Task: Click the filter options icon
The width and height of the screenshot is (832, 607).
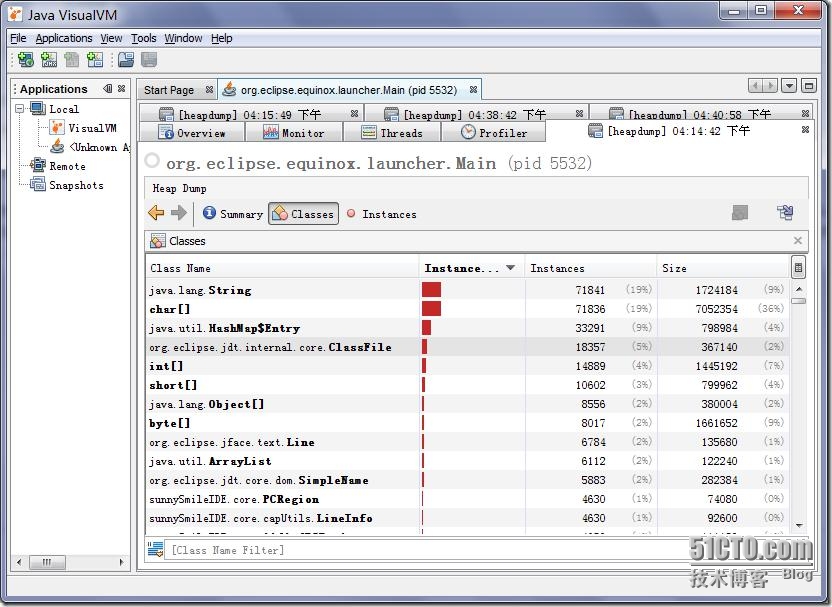Action: [x=155, y=550]
